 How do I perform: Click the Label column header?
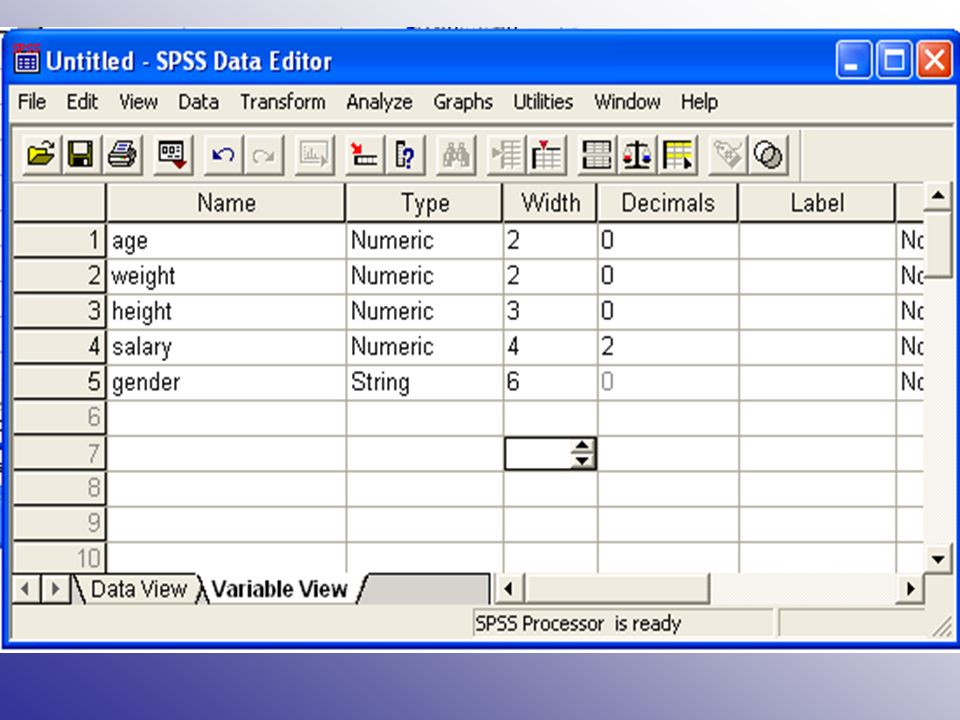tap(817, 203)
